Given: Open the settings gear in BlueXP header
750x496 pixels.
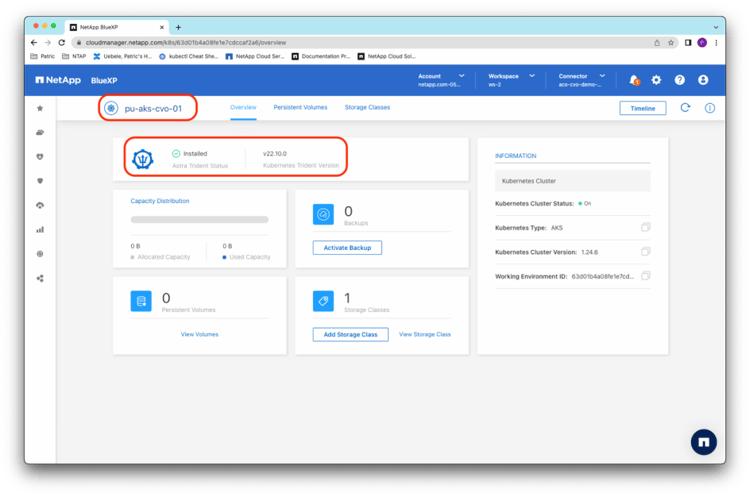Looking at the screenshot, I should pos(657,80).
